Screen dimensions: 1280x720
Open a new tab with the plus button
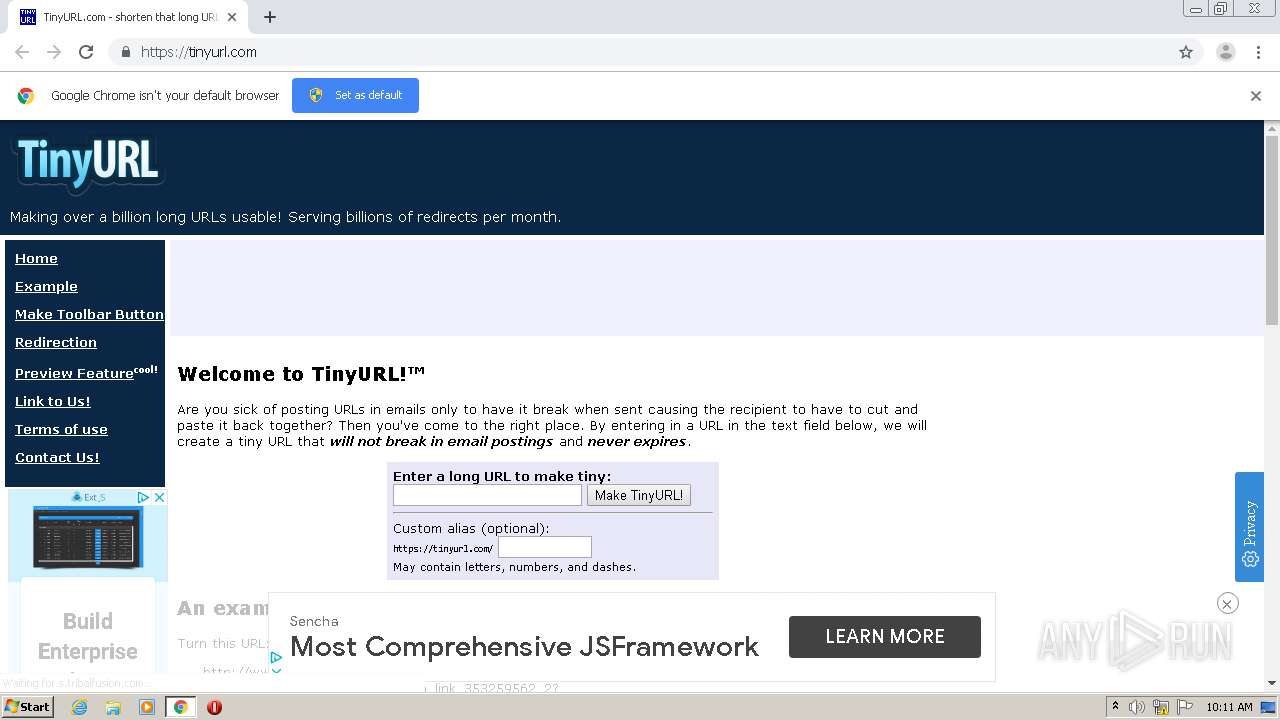pos(270,17)
